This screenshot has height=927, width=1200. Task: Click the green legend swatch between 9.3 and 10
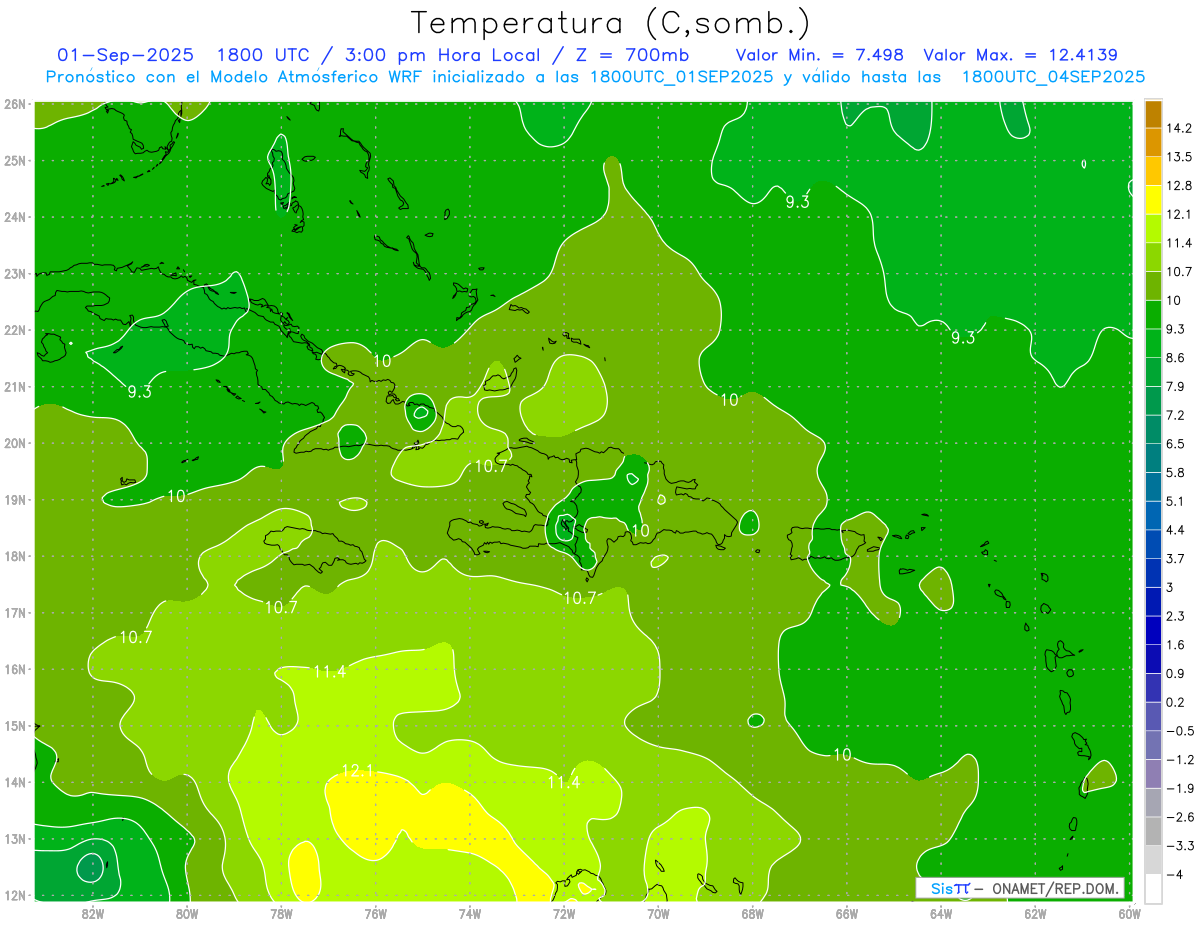(1153, 314)
